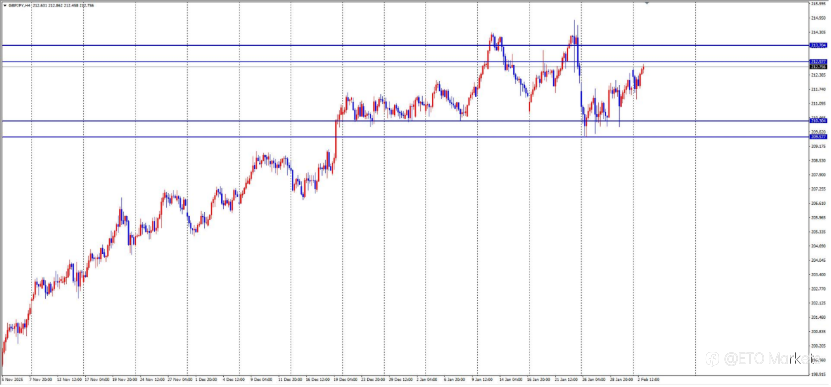Click the blue 210.306 price label
The width and height of the screenshot is (831, 387).
pyautogui.click(x=819, y=121)
